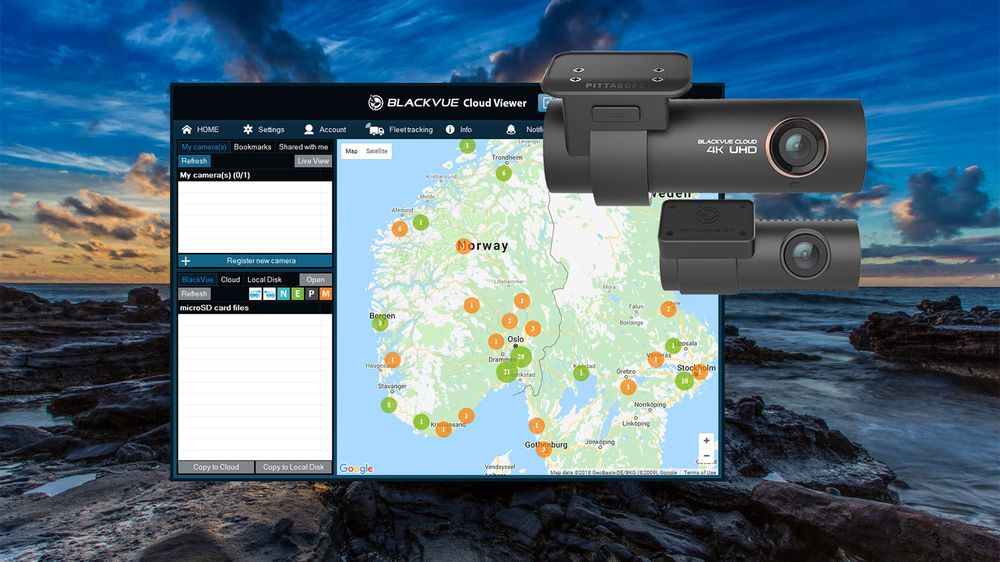Switch the map to Map view

tap(351, 151)
